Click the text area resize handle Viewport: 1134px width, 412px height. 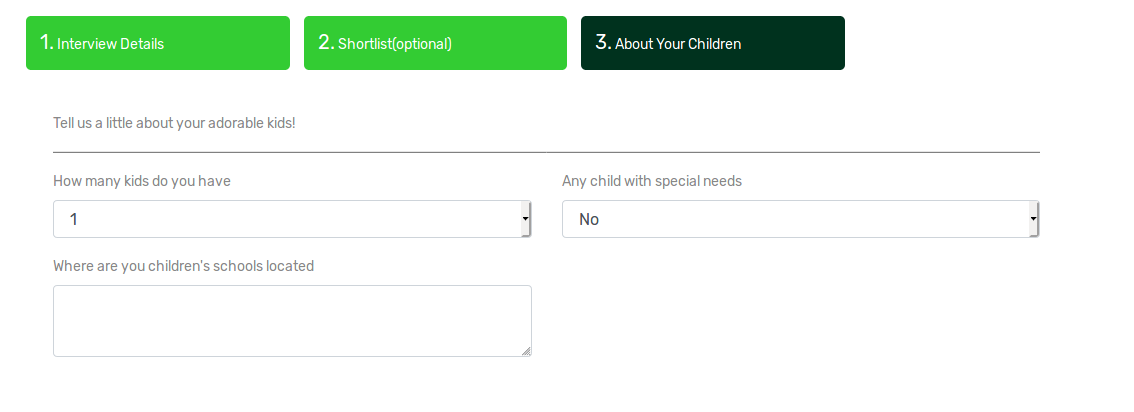coord(526,351)
